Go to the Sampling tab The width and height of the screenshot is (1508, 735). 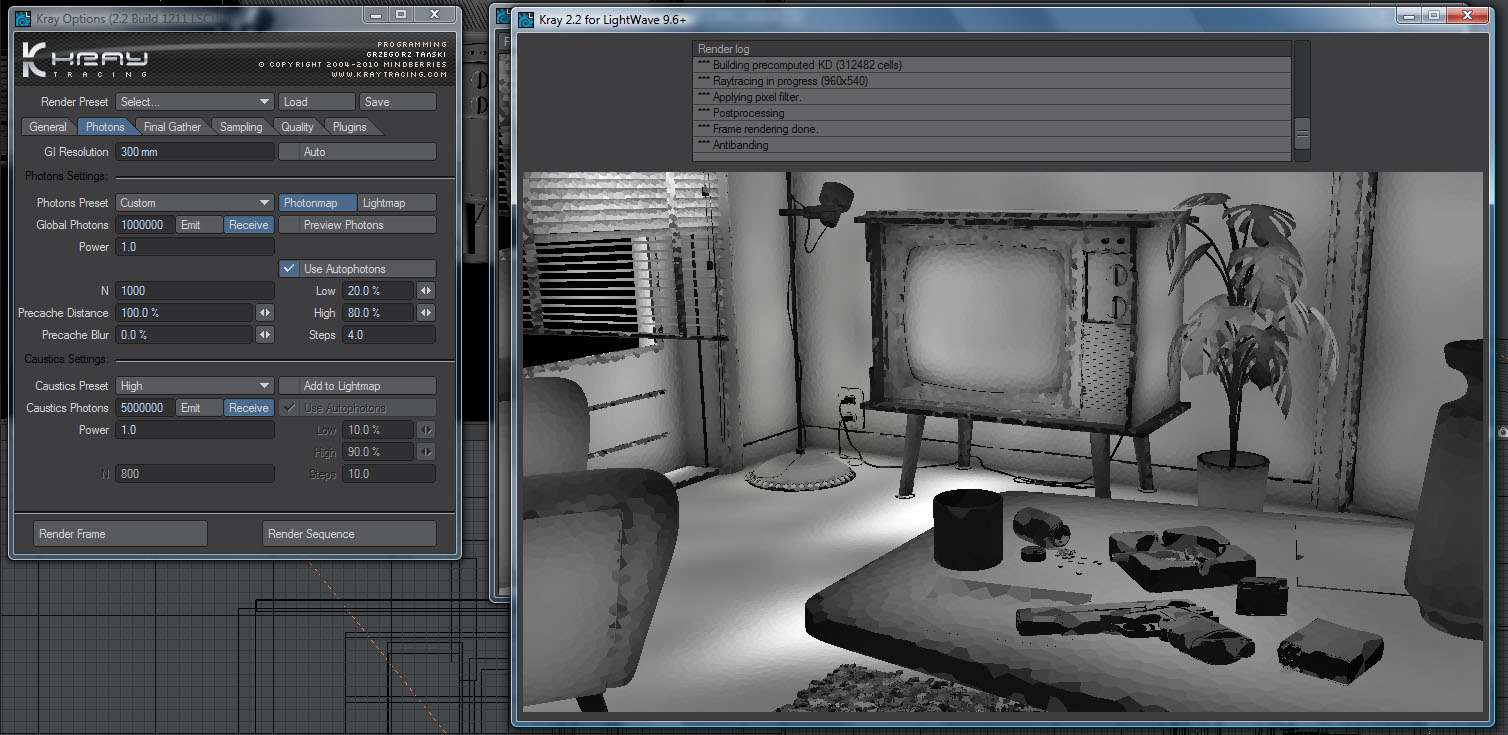point(241,127)
